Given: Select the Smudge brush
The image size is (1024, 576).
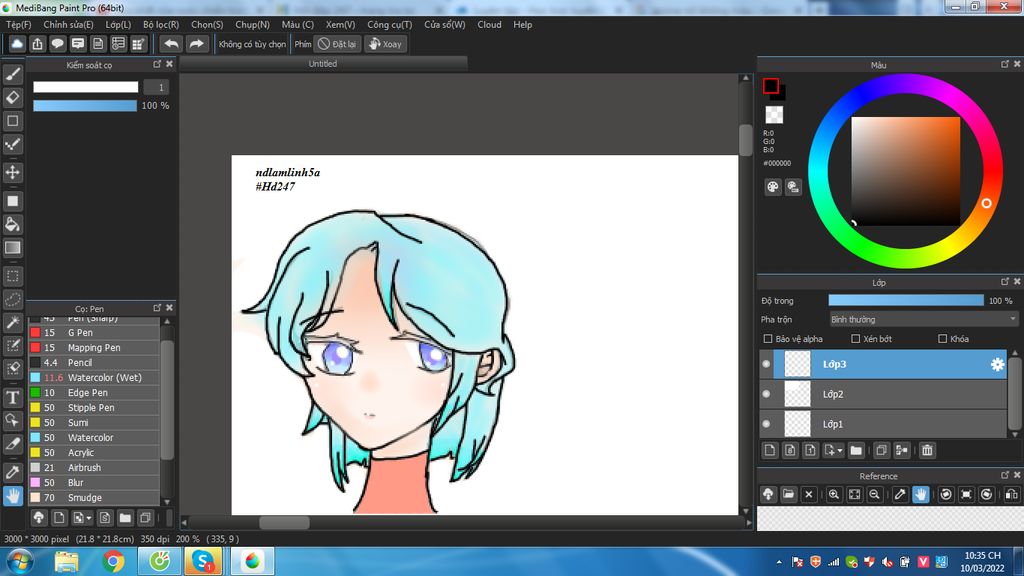Looking at the screenshot, I should (94, 498).
